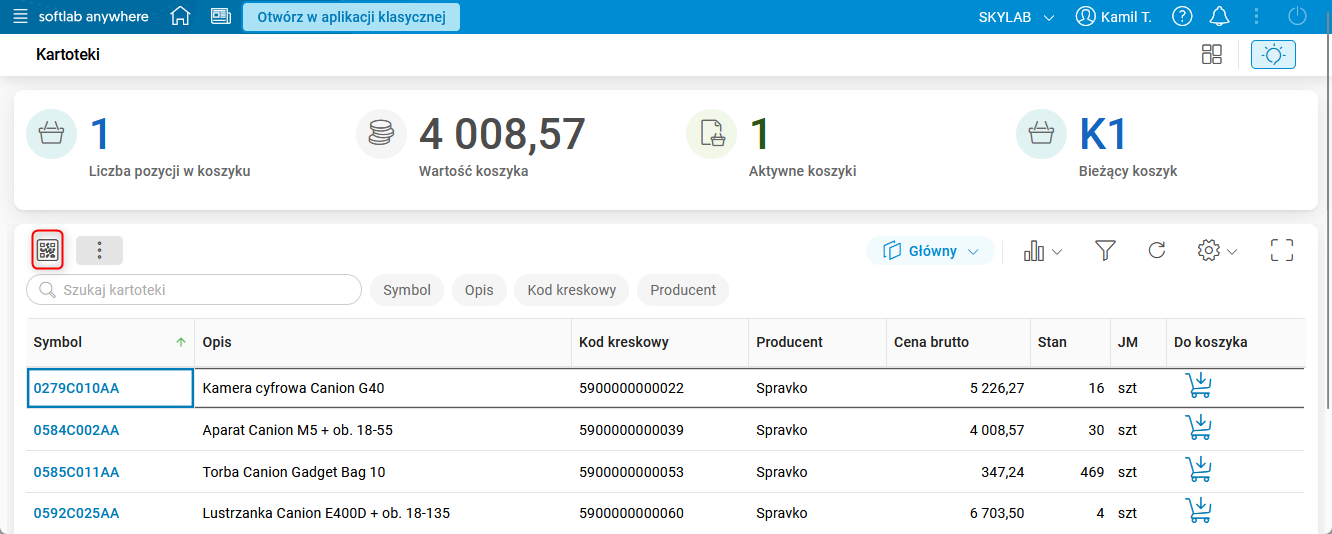Open link 0585C011AA
Image resolution: width=1332 pixels, height=534 pixels.
(76, 472)
